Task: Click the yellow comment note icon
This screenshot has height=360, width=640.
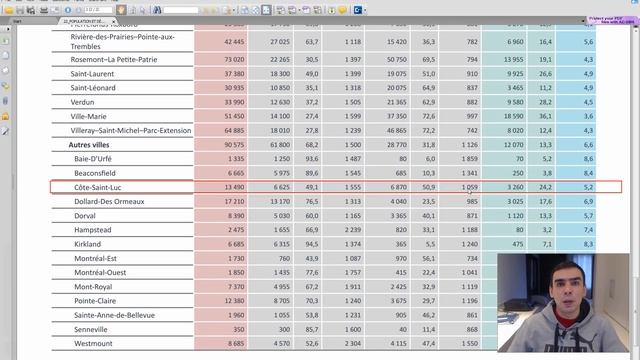Action: (342, 10)
